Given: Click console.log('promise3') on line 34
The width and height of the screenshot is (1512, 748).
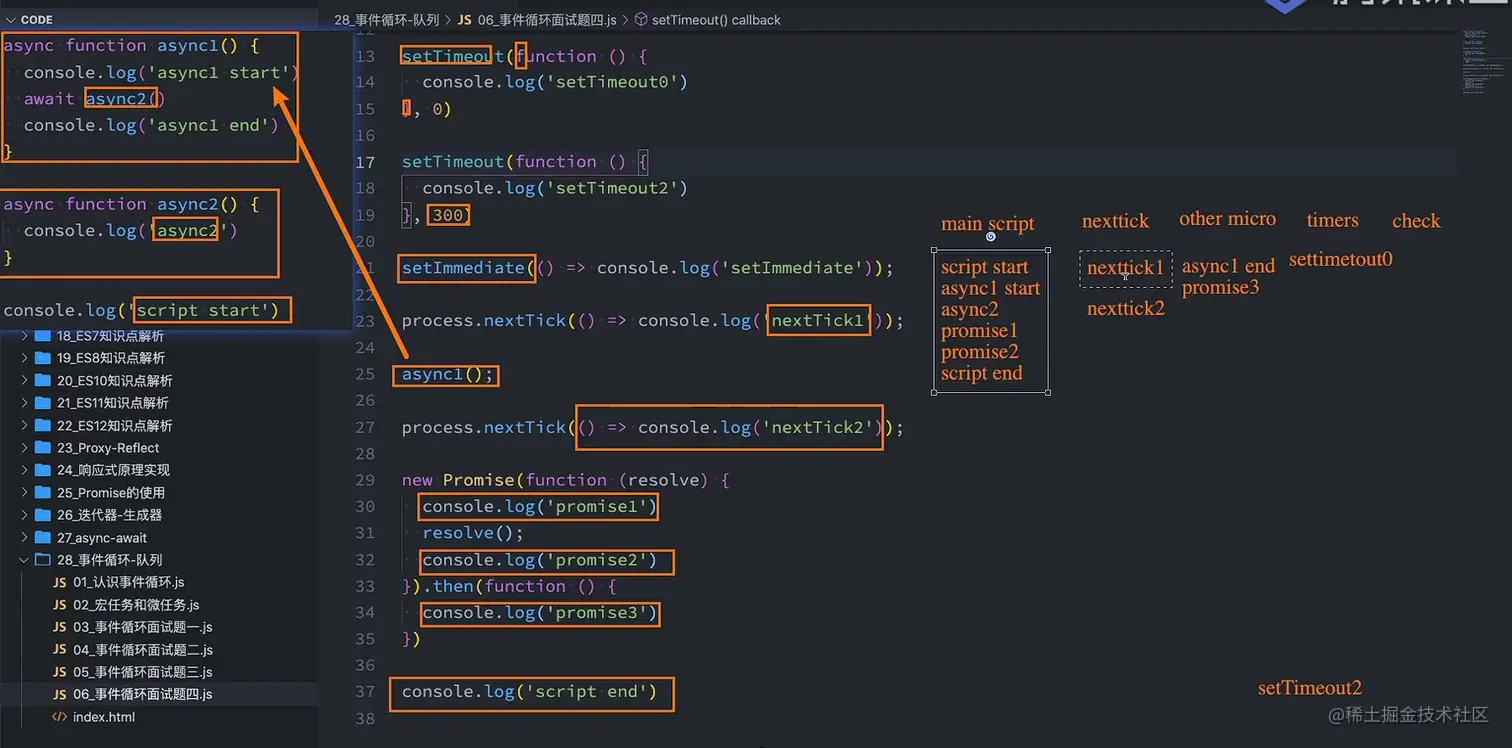Looking at the screenshot, I should 540,613.
